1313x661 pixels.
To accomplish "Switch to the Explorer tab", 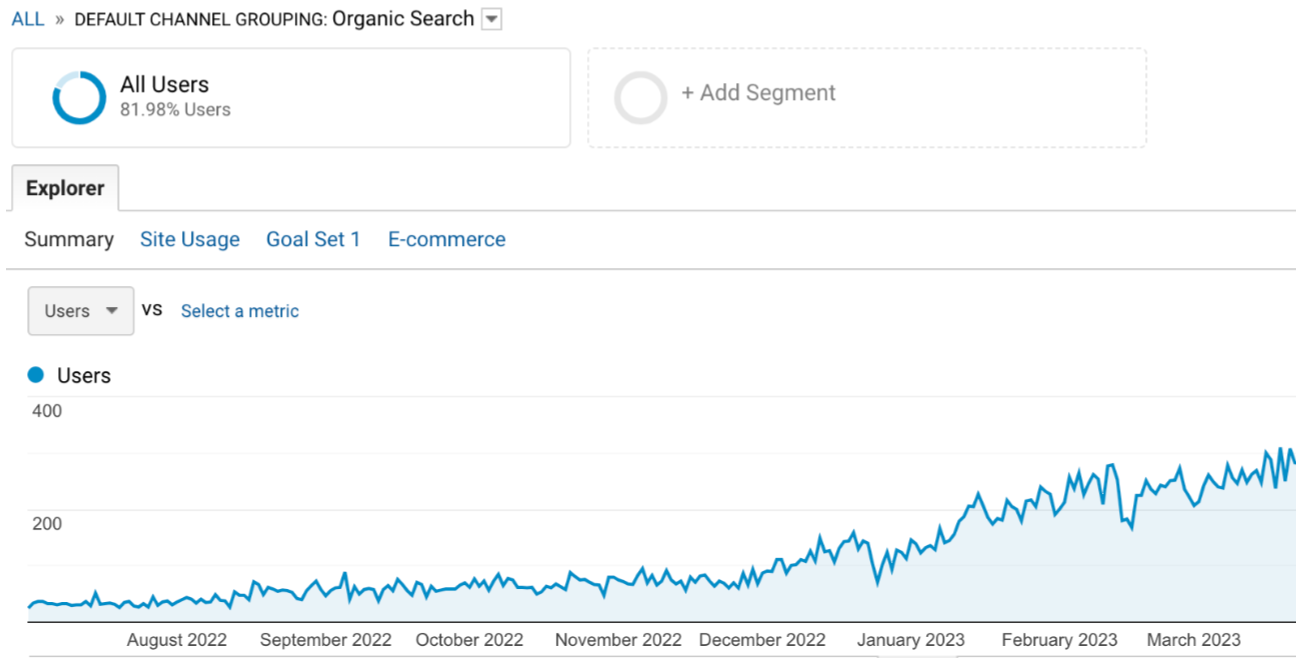I will [65, 188].
